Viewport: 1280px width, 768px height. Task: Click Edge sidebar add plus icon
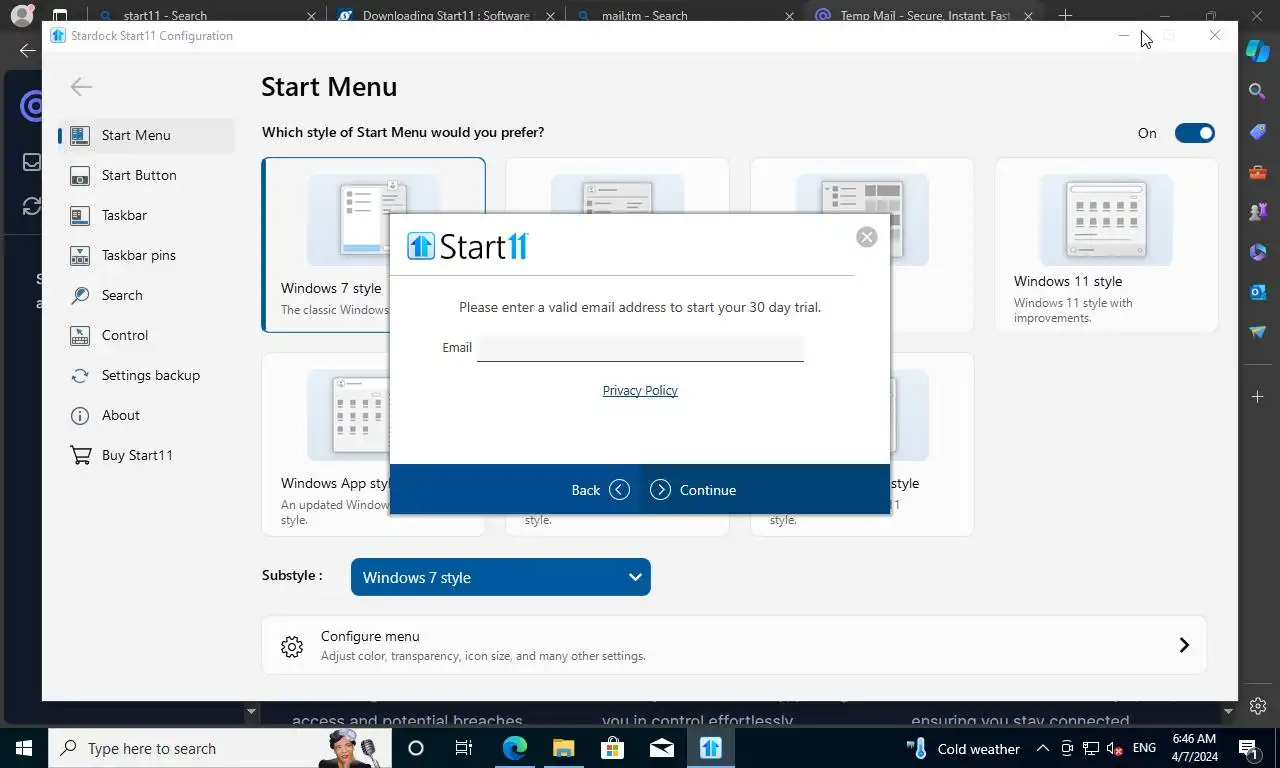pos(1258,397)
